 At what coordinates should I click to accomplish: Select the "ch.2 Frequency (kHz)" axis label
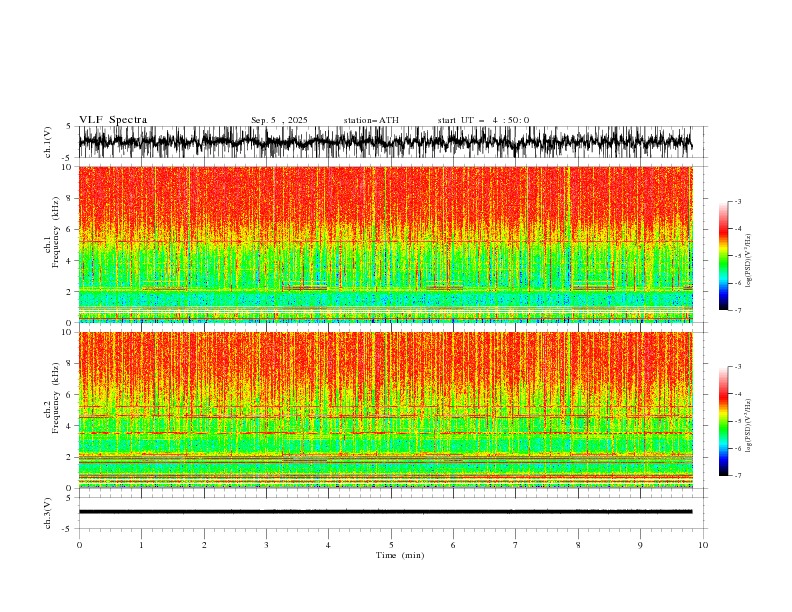coord(53,399)
